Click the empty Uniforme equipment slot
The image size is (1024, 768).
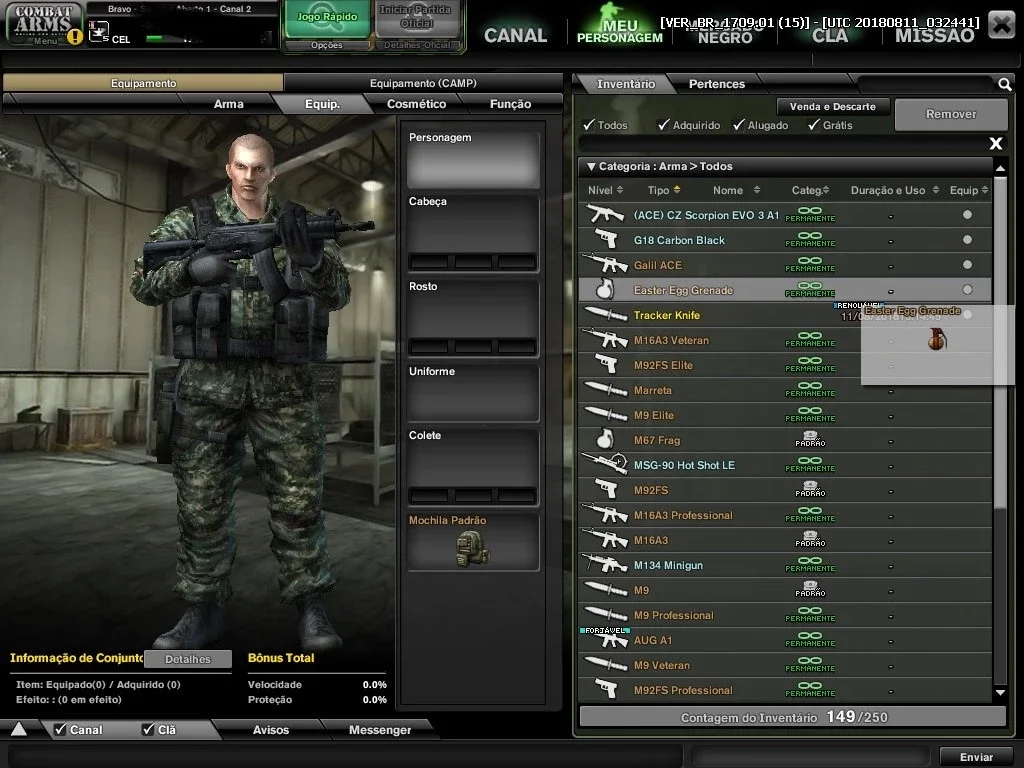pyautogui.click(x=473, y=392)
